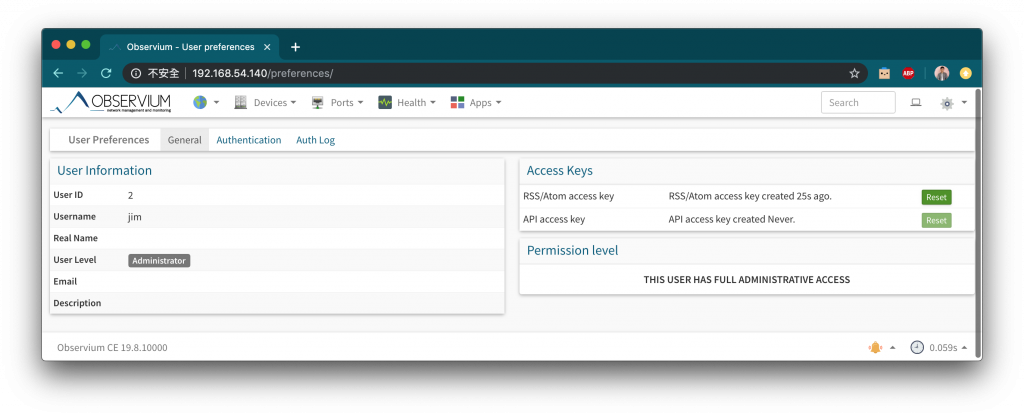The image size is (1024, 416).
Task: Click the Observium CE 19.8.10000 version text
Action: pos(112,347)
